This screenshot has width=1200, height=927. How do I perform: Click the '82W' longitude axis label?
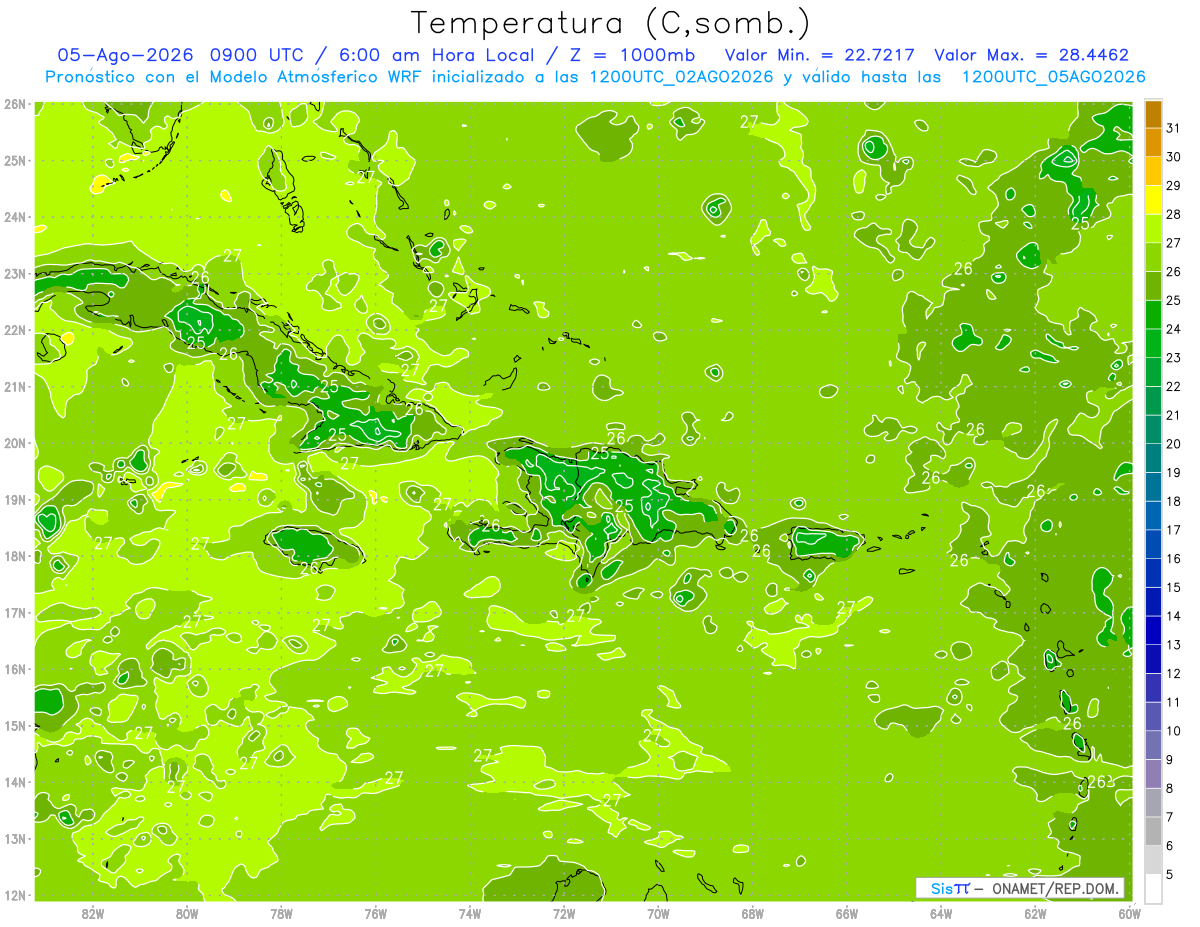point(93,913)
